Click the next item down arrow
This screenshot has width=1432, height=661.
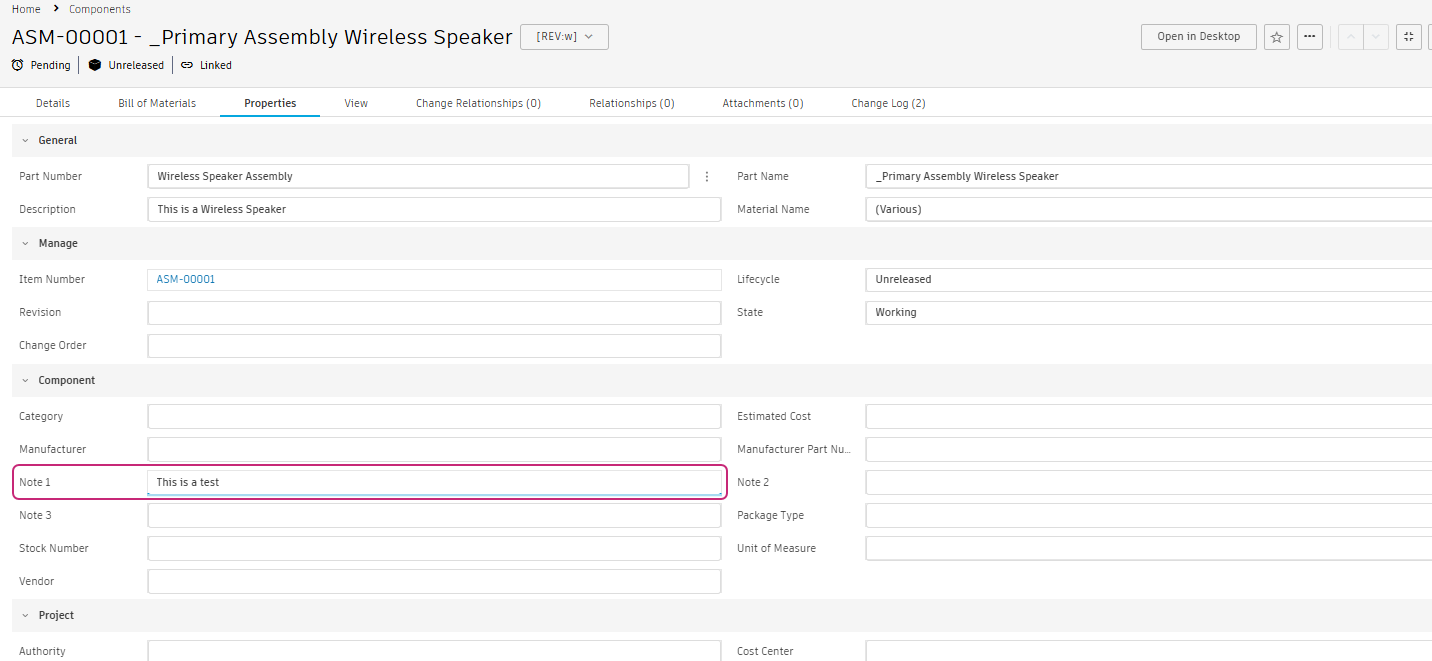[x=1377, y=37]
